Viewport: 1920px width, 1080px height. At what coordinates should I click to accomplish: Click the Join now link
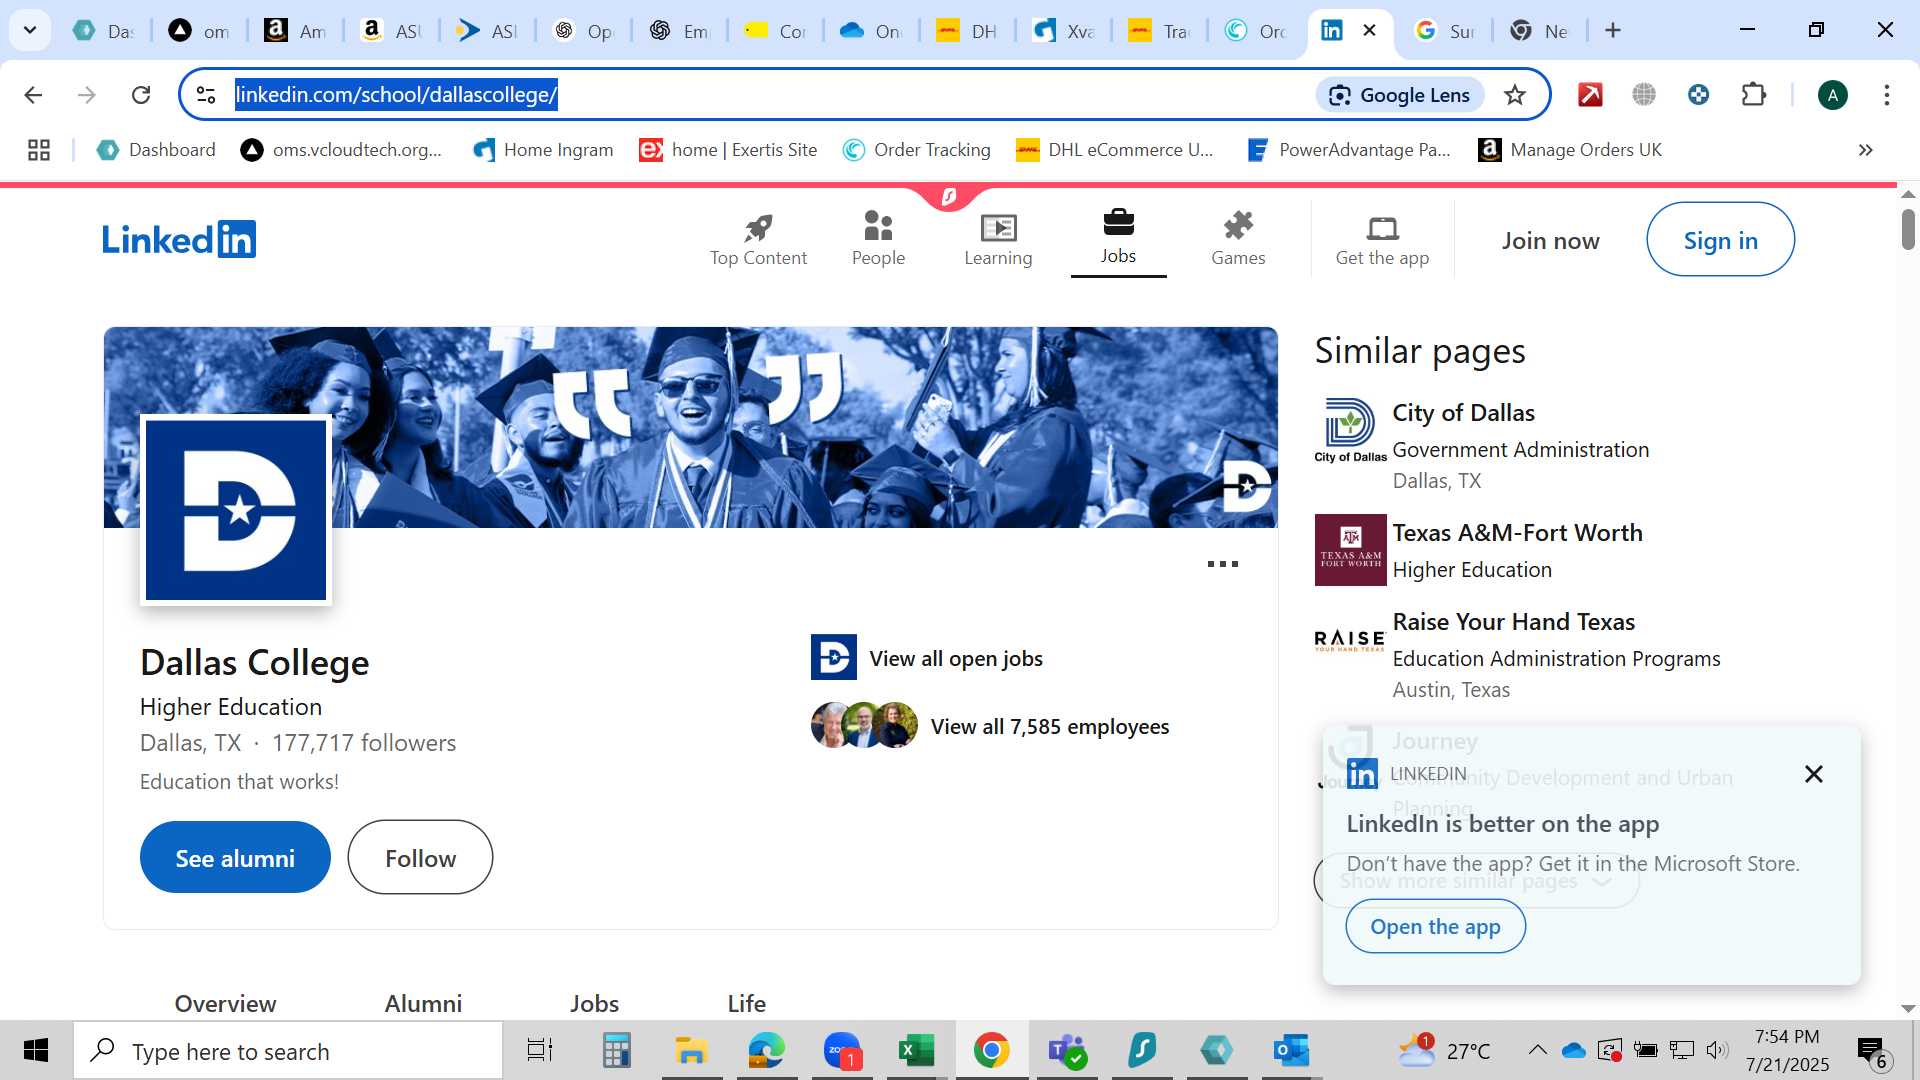point(1550,241)
